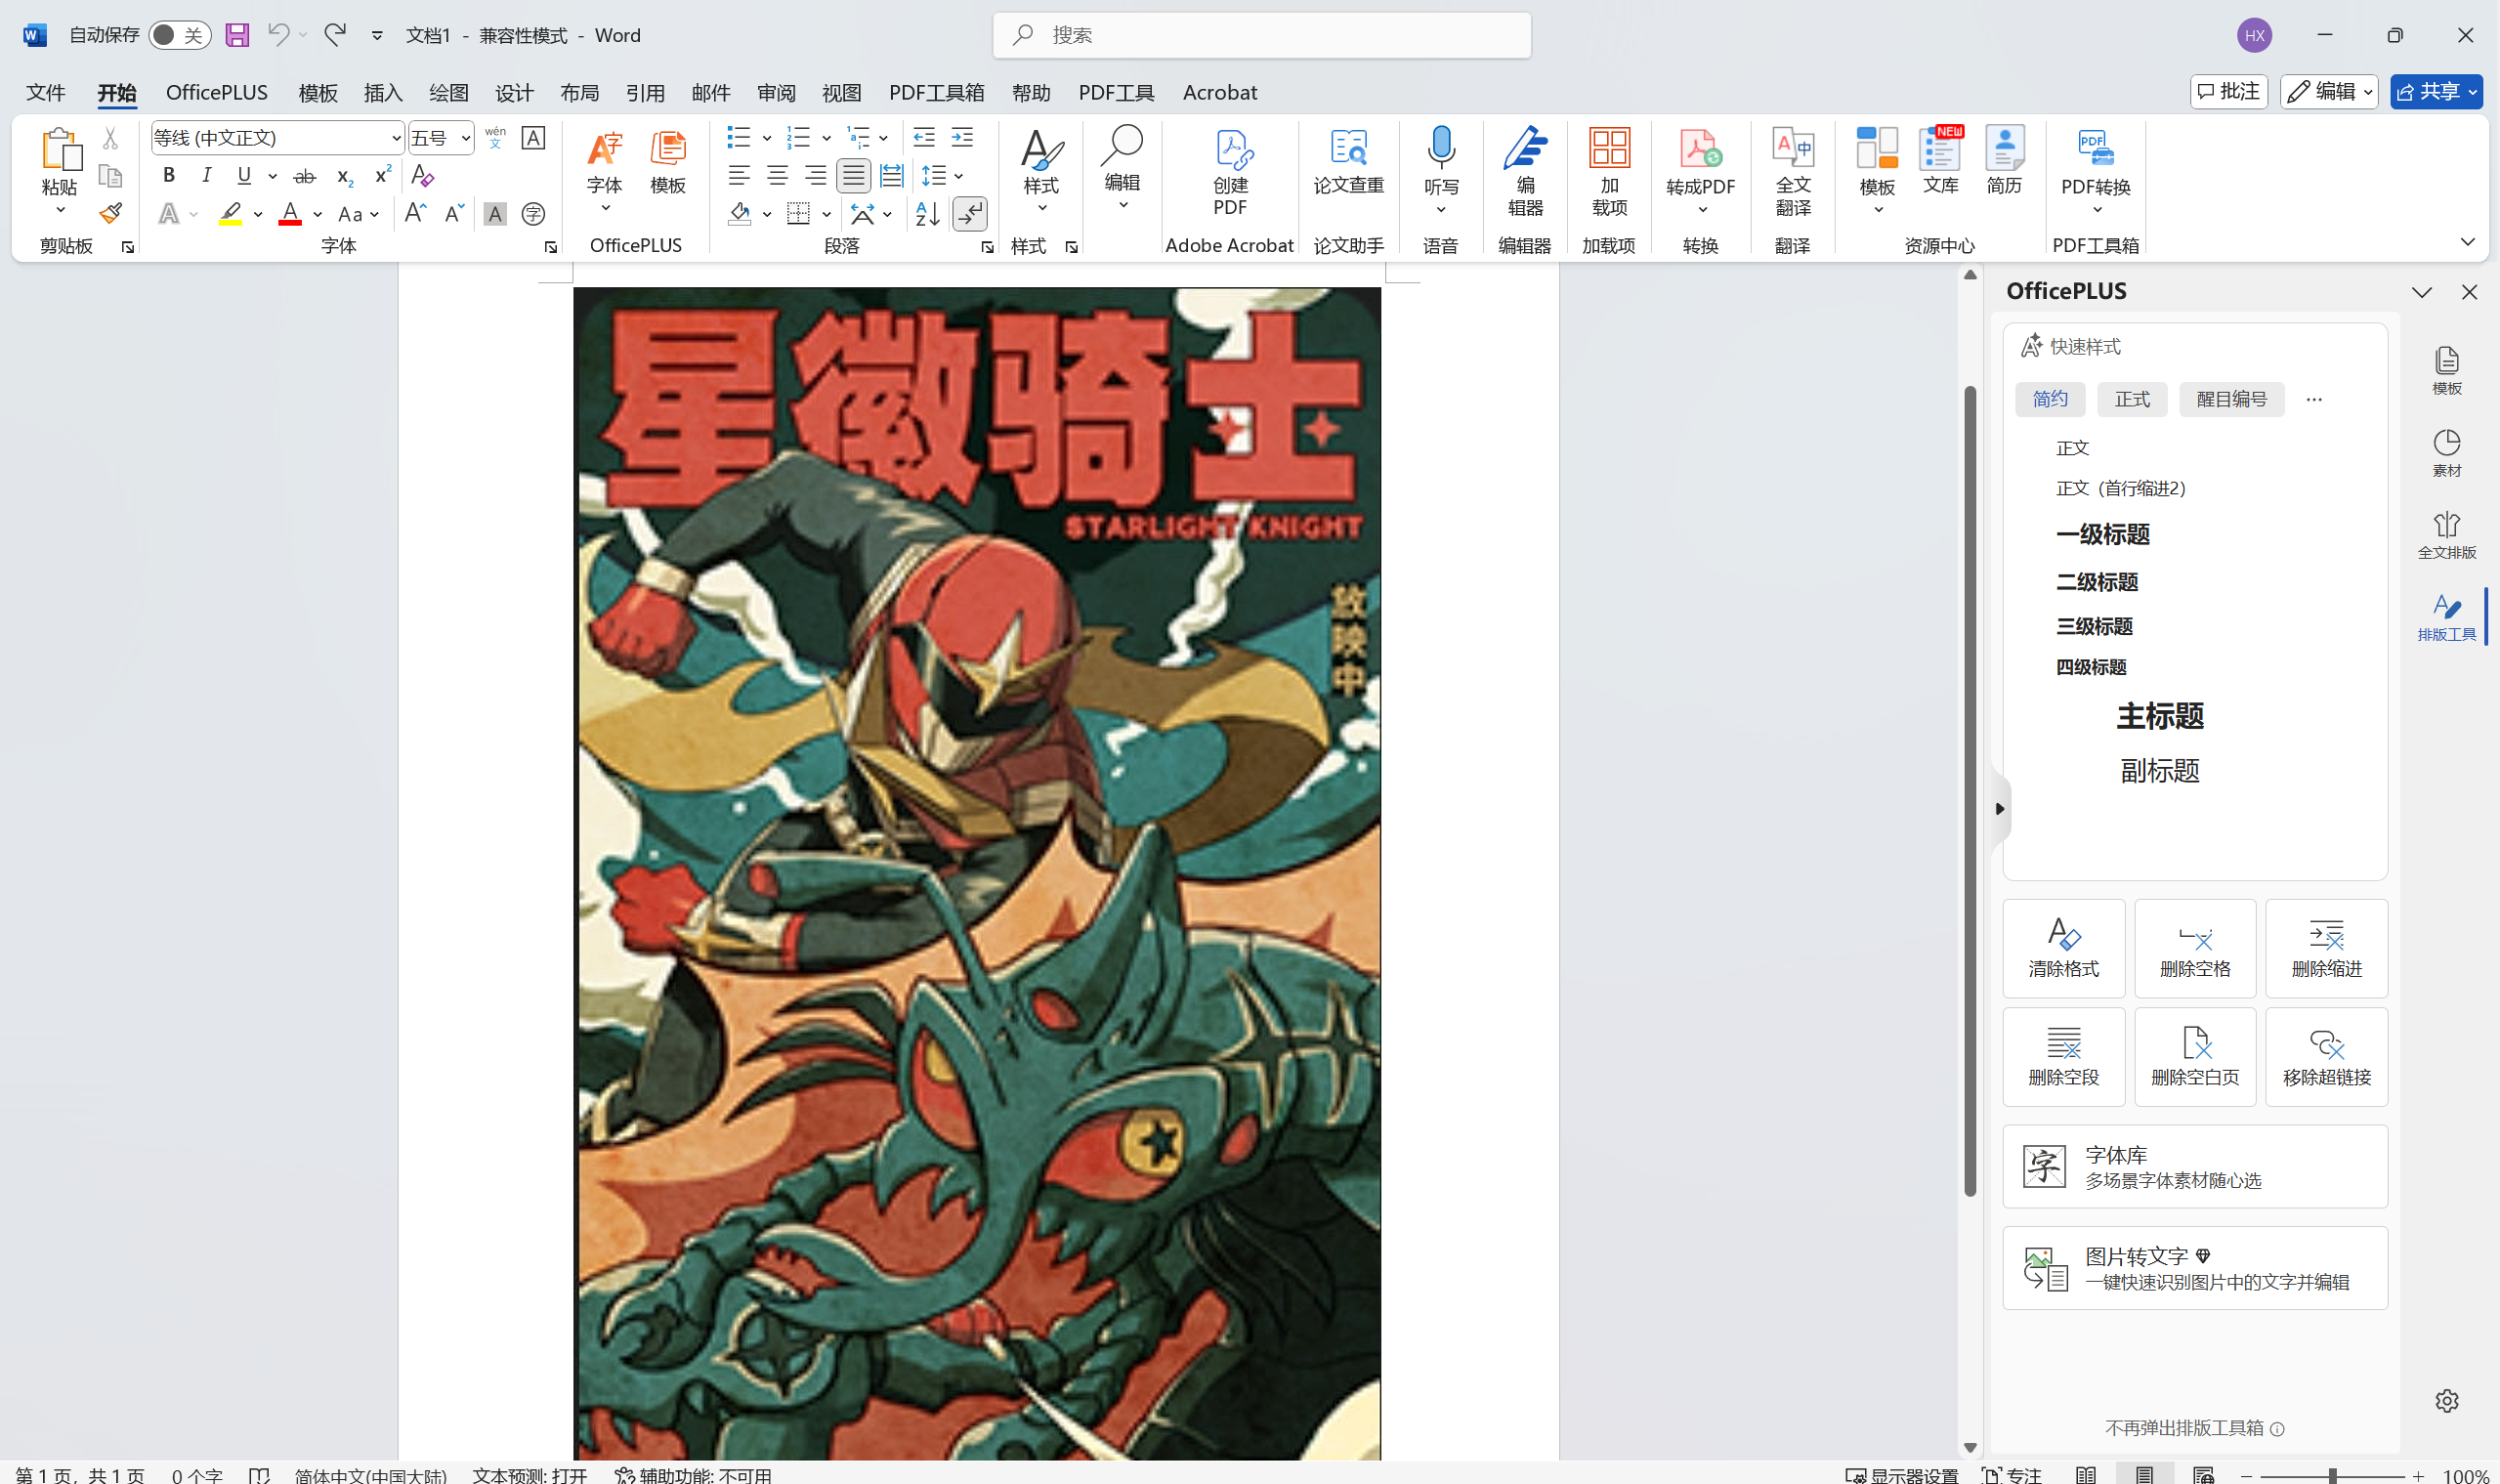Toggle the AutoSave switch

(x=179, y=35)
